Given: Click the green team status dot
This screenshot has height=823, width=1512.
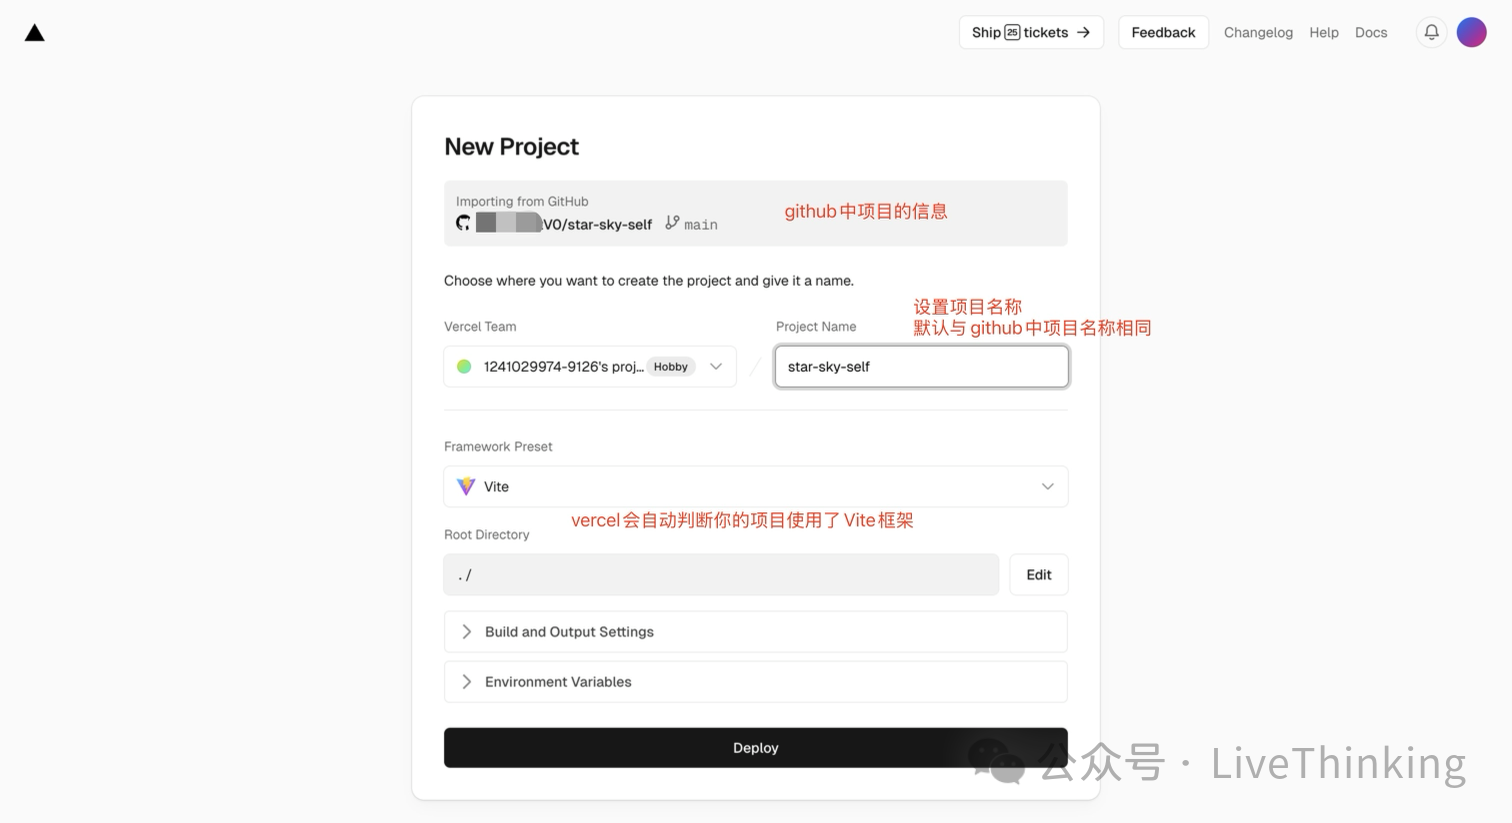Looking at the screenshot, I should pos(464,367).
